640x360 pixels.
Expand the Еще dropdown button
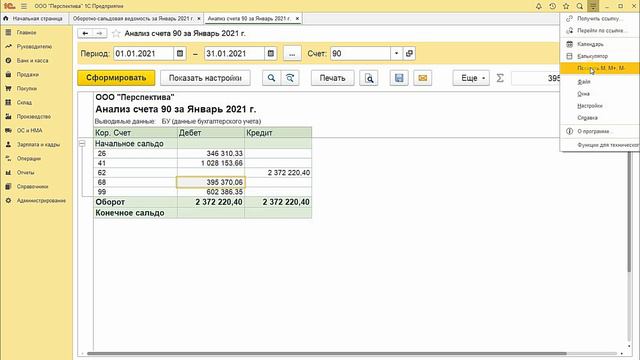(x=471, y=78)
